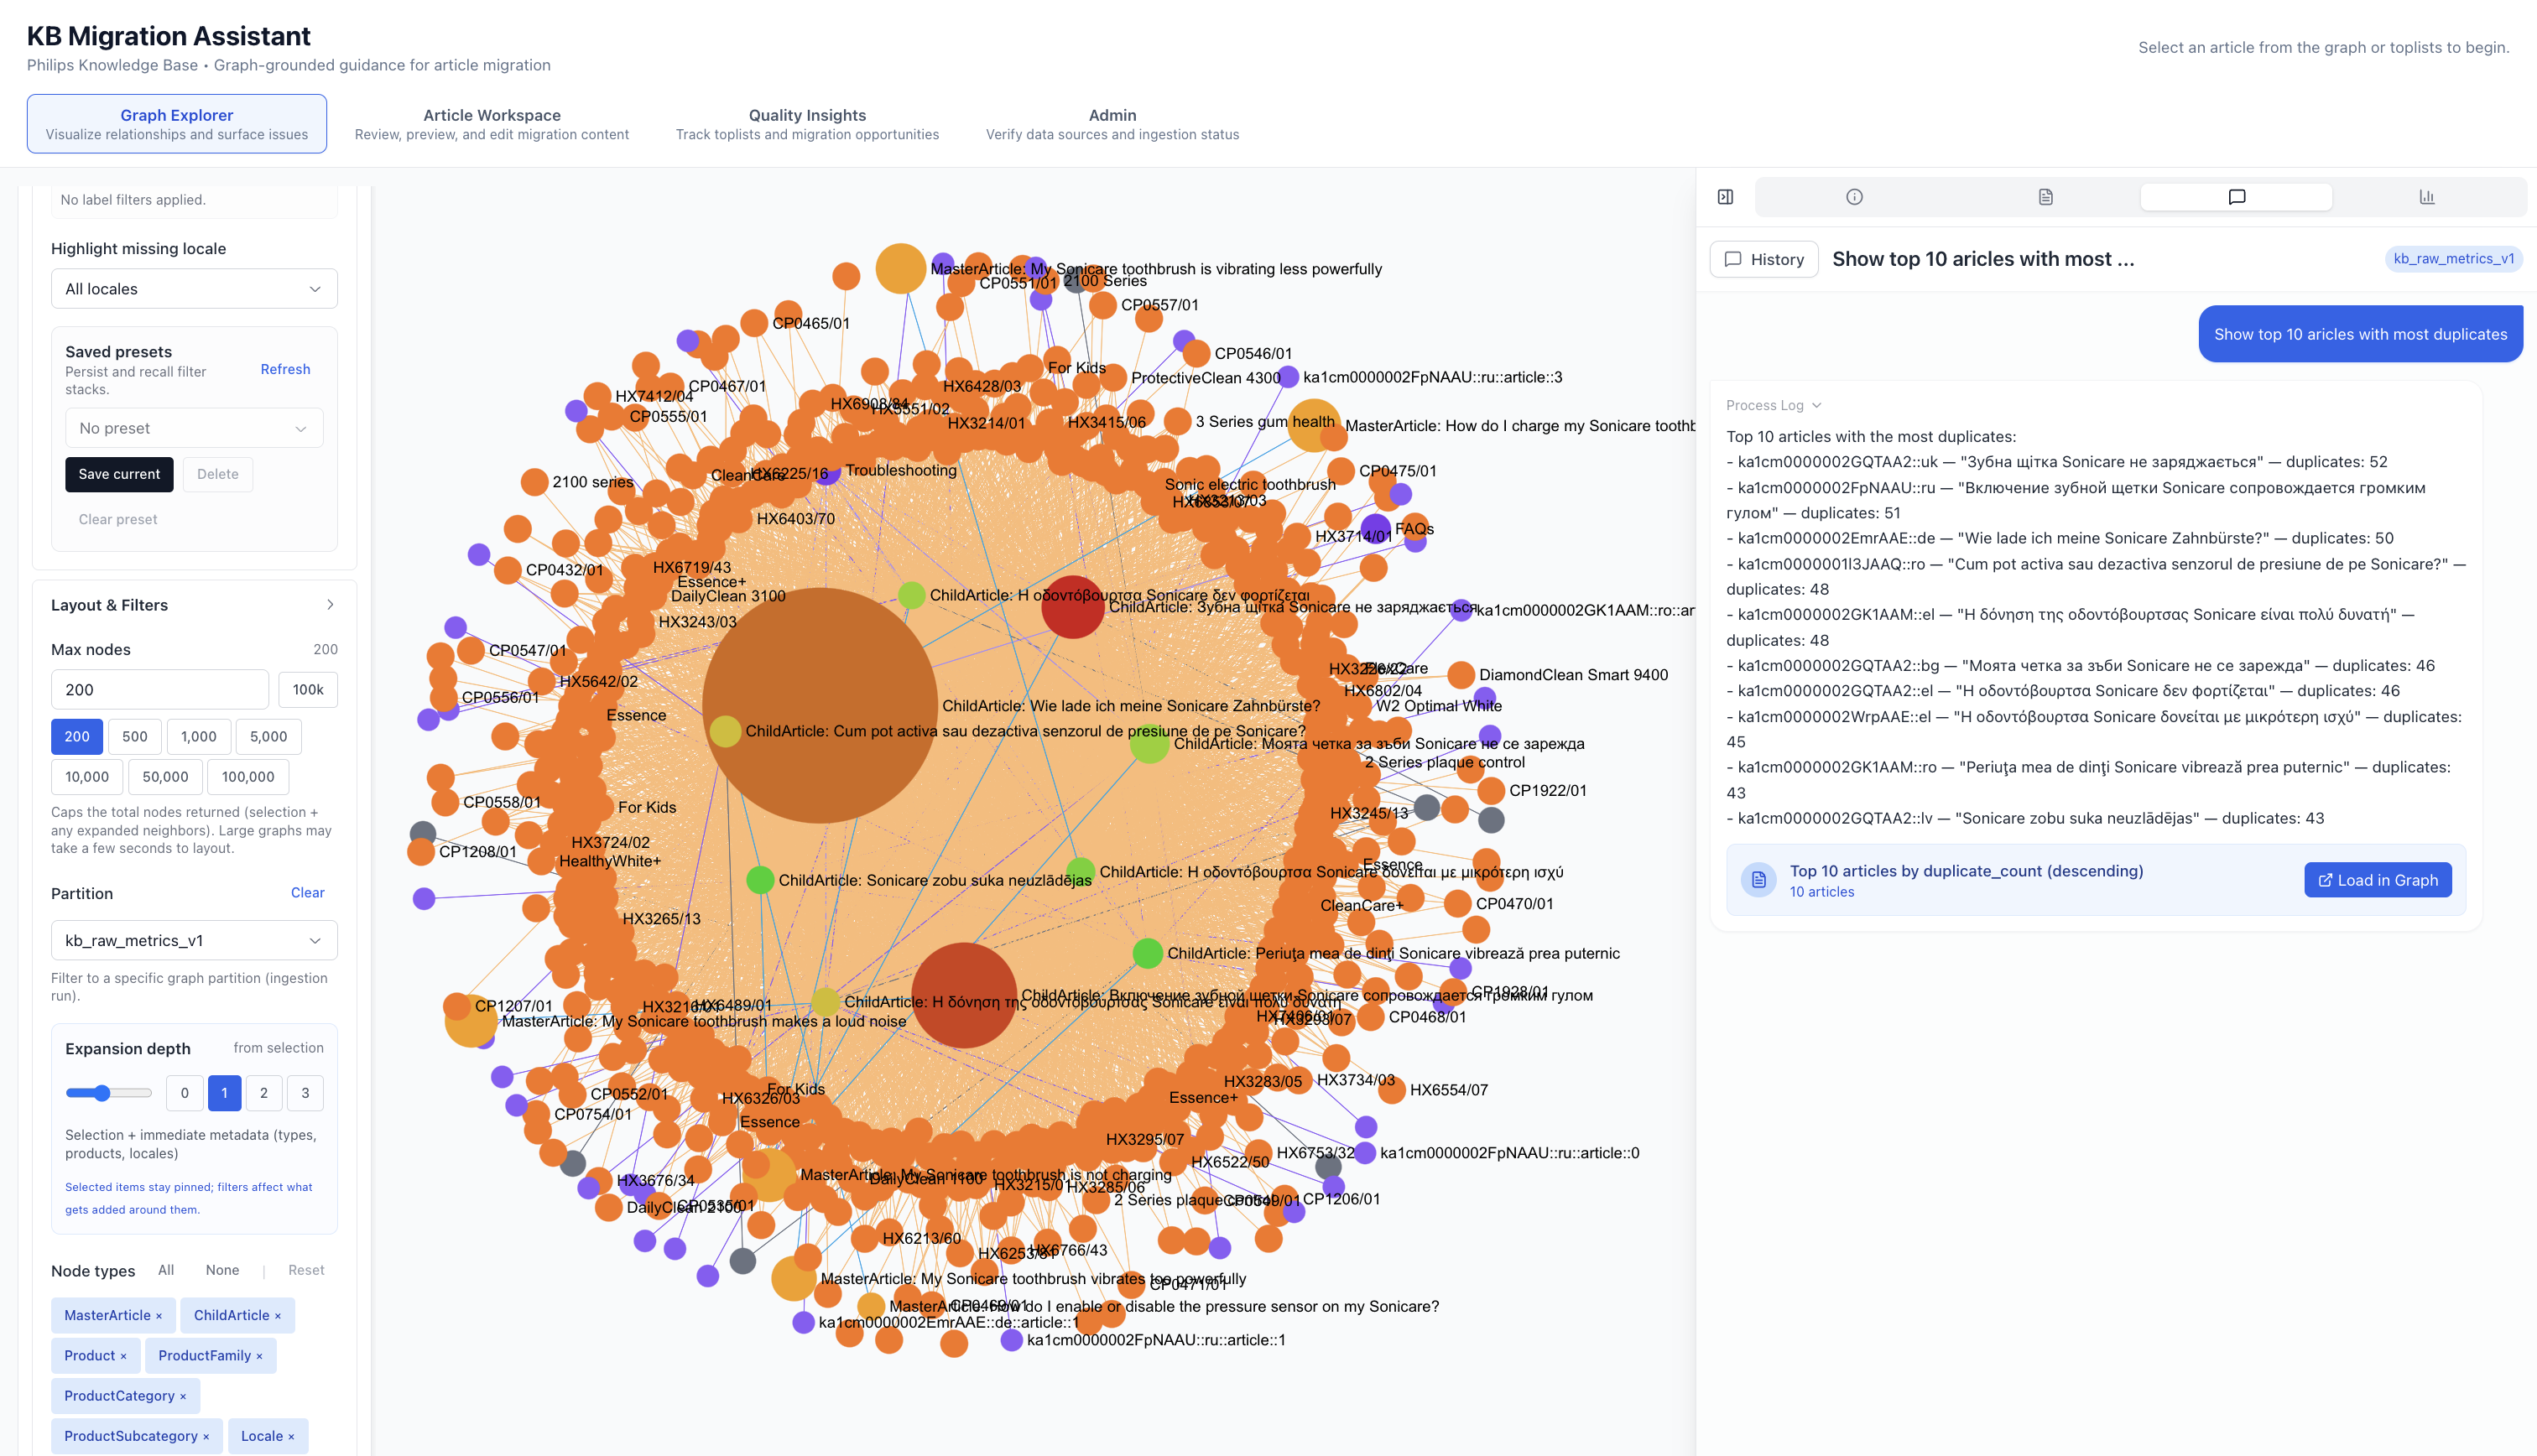Image resolution: width=2537 pixels, height=1456 pixels.
Task: Open the History panel
Action: pos(1763,258)
